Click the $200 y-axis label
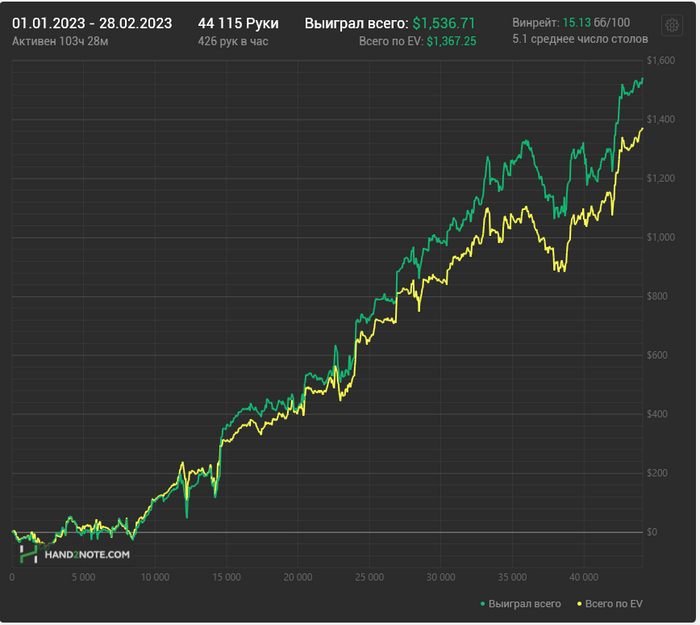The image size is (700, 625). [x=657, y=473]
